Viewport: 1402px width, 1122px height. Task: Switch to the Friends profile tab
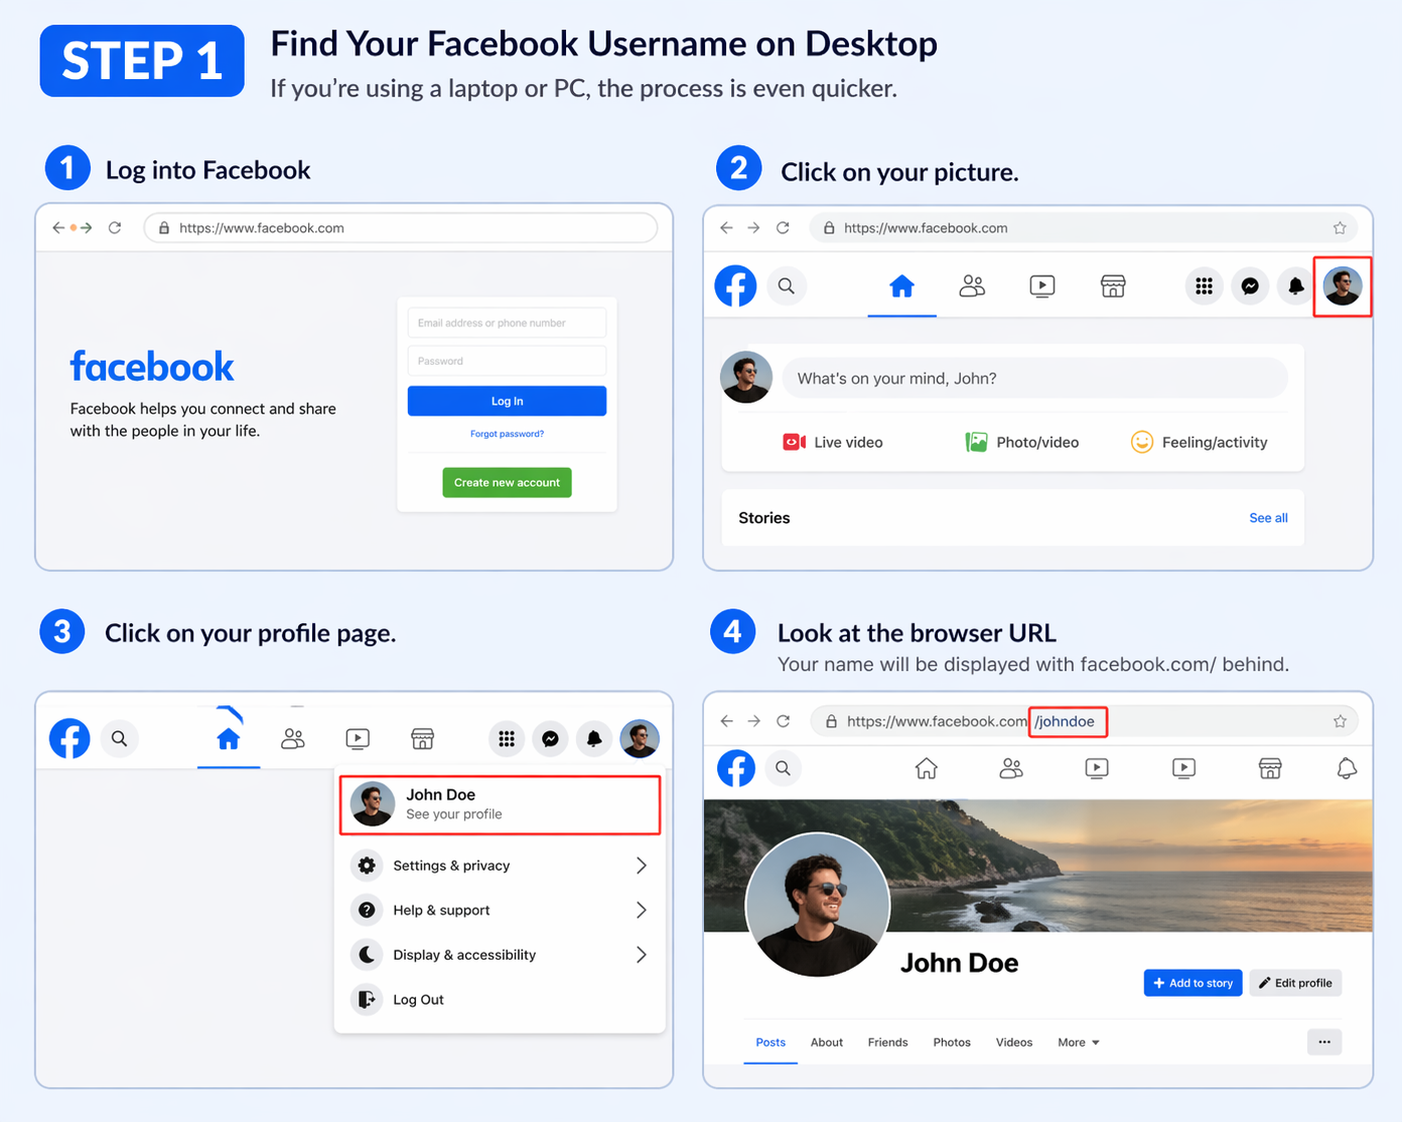tap(888, 1042)
